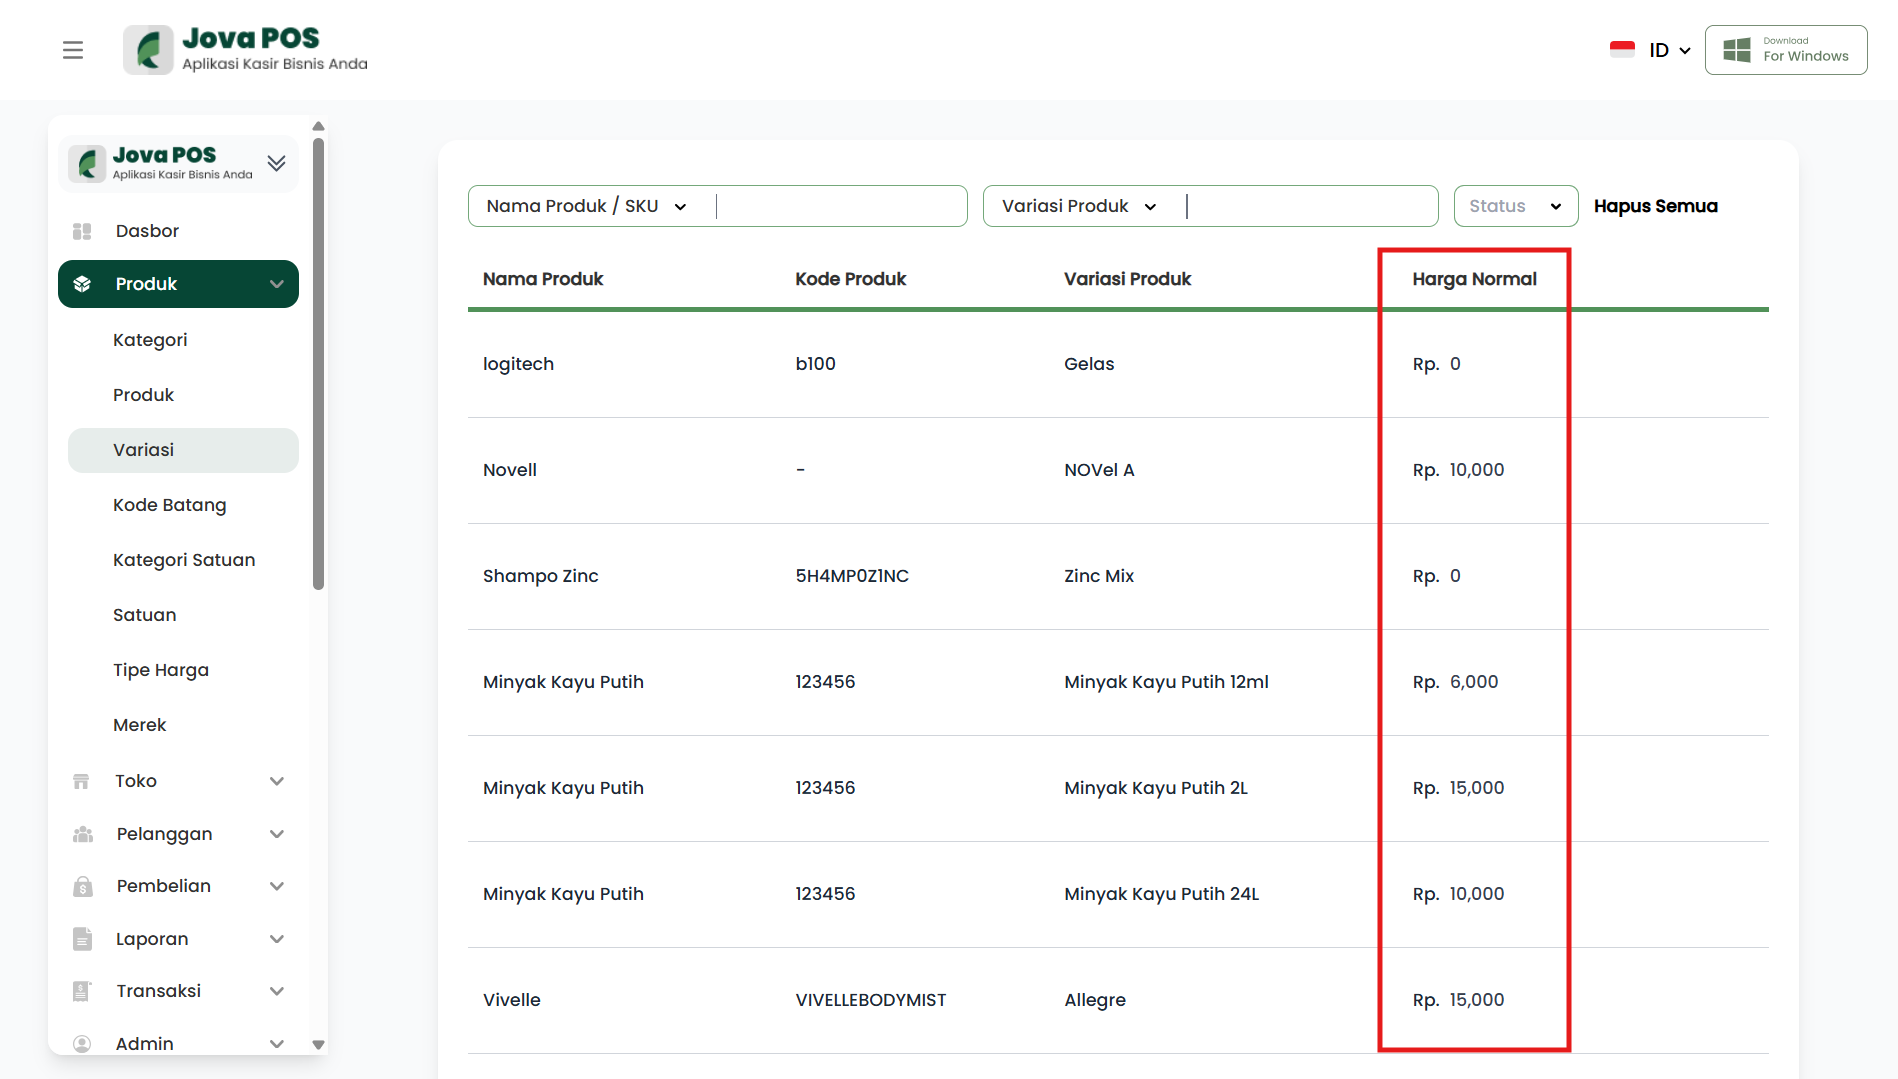Collapse the sidebar with double-chevron icon
This screenshot has height=1079, width=1898.
(x=277, y=163)
